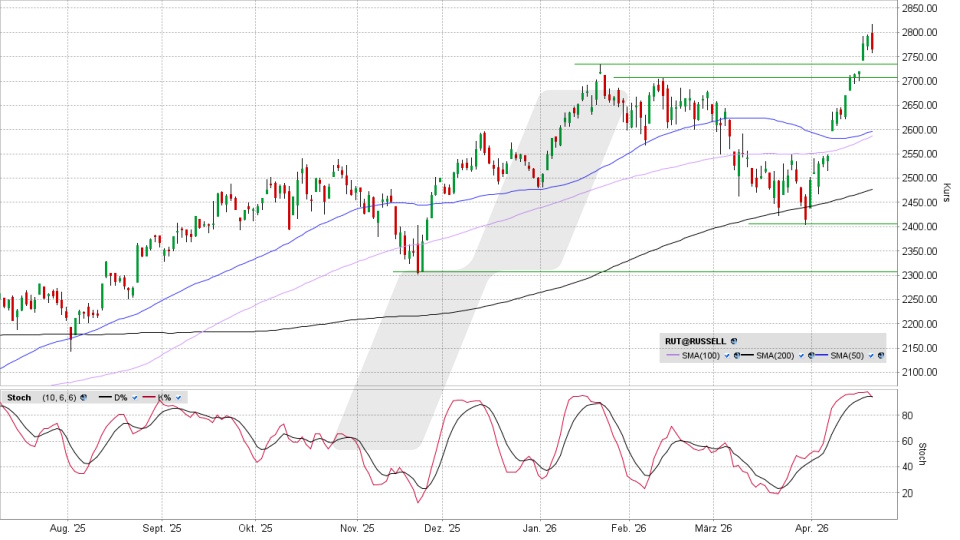Image resolution: width=960 pixels, height=540 pixels.
Task: Click the Stoch indicator label
Action: pos(18,397)
